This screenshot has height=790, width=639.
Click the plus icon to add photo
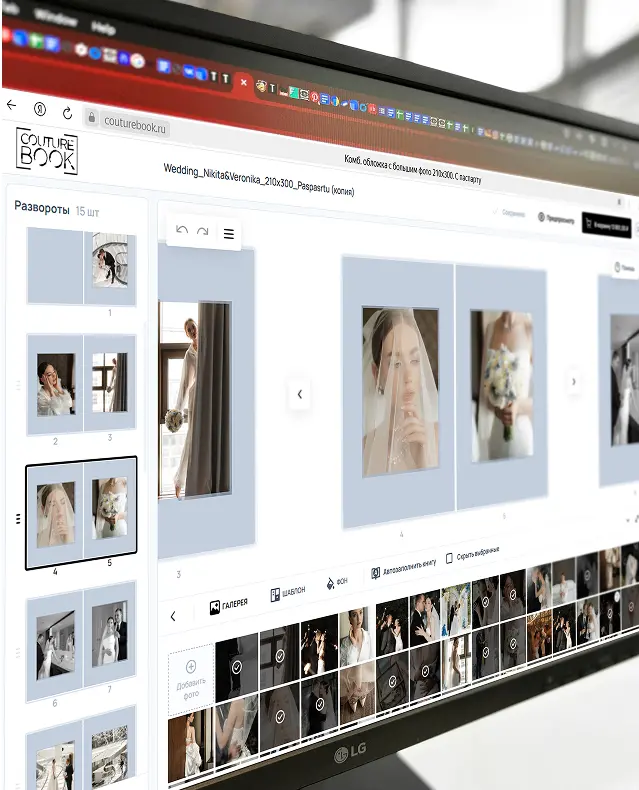(191, 666)
